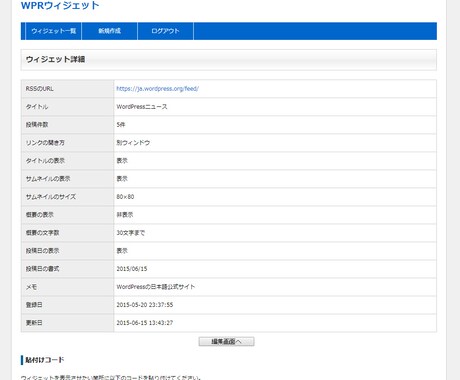Click the 登録日 row label
This screenshot has height=380, width=460.
pyautogui.click(x=34, y=305)
